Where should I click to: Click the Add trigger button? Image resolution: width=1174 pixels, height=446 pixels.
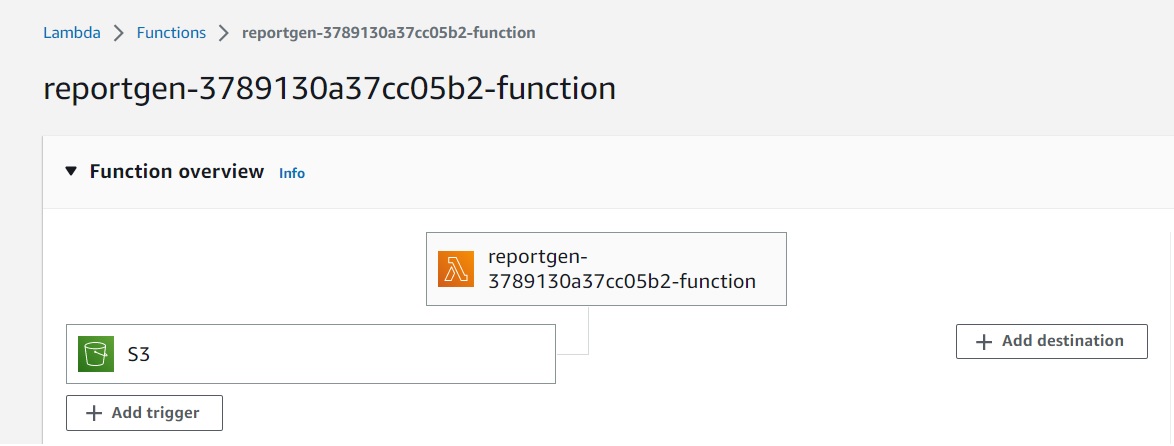coord(144,413)
